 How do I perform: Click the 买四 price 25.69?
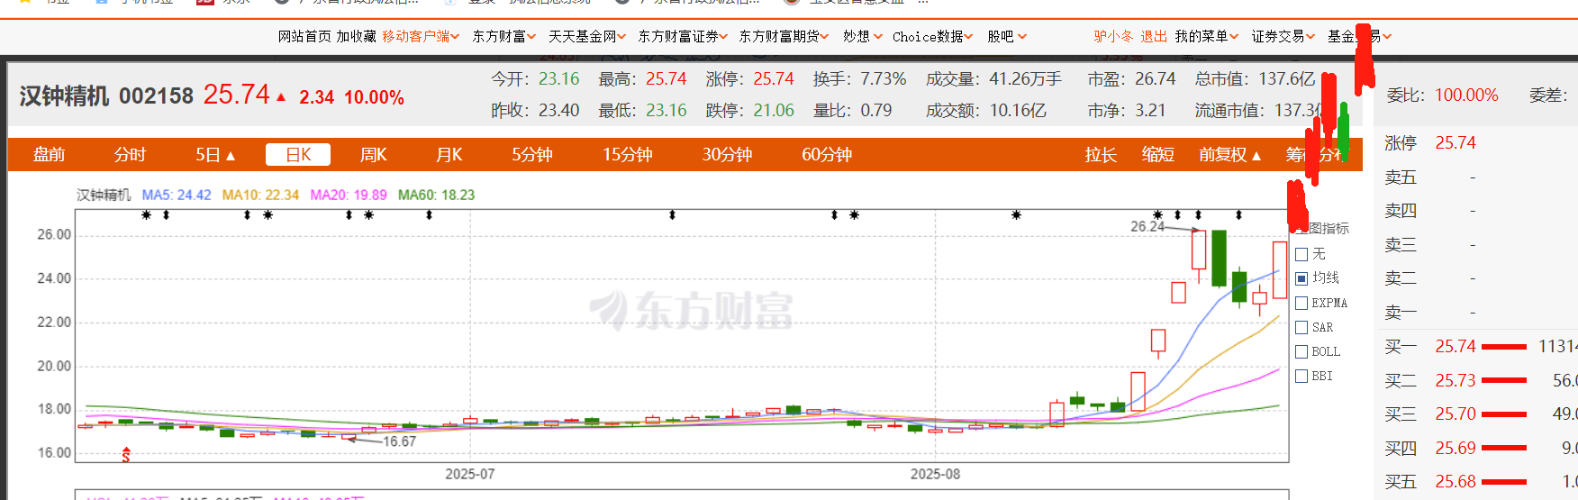click(1455, 447)
